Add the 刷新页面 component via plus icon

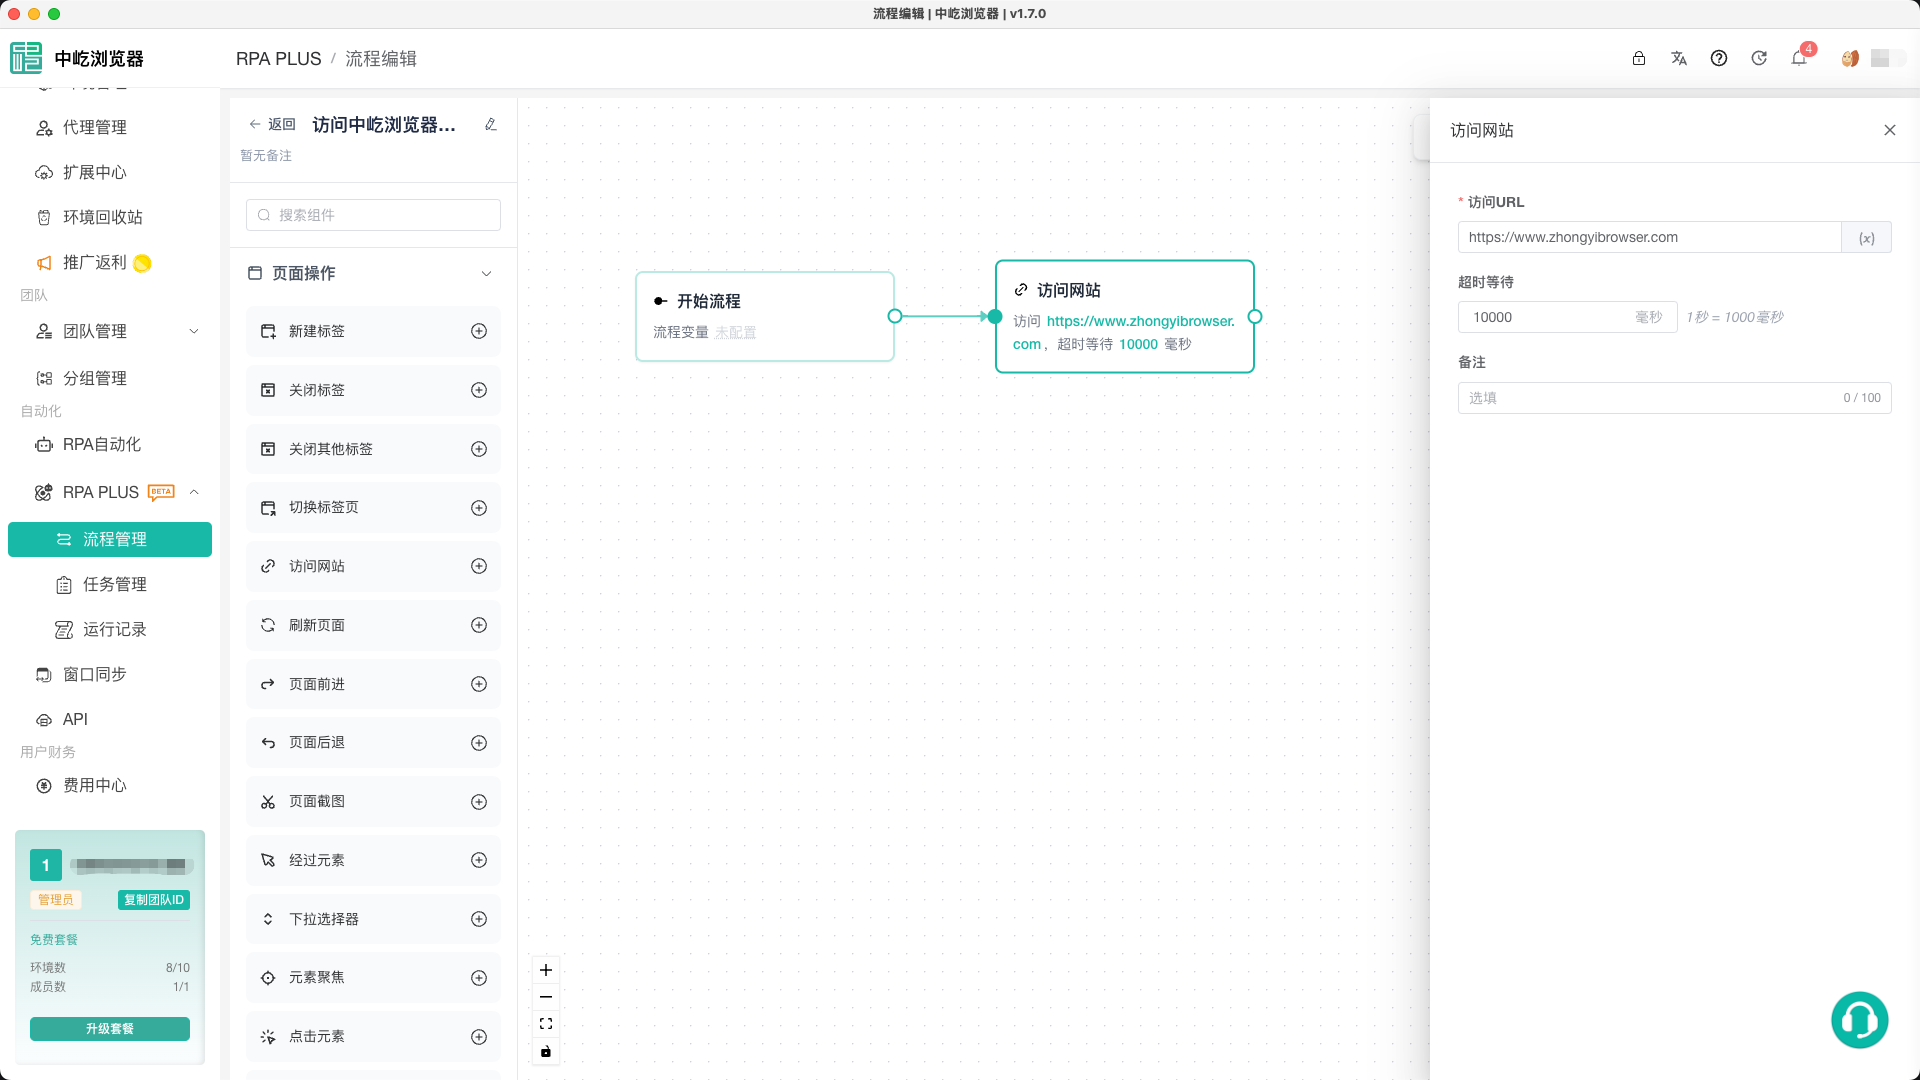coord(479,625)
